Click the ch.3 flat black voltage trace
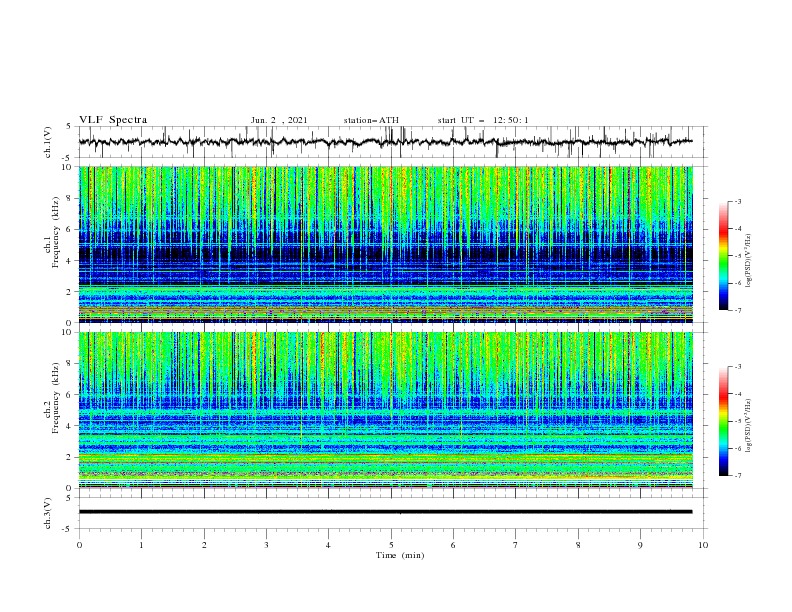Image resolution: width=792 pixels, height=612 pixels. [x=385, y=512]
